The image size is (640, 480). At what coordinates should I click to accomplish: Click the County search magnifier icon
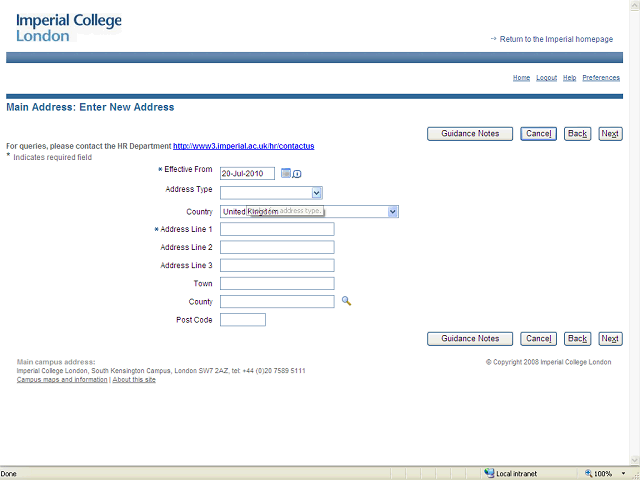point(346,301)
